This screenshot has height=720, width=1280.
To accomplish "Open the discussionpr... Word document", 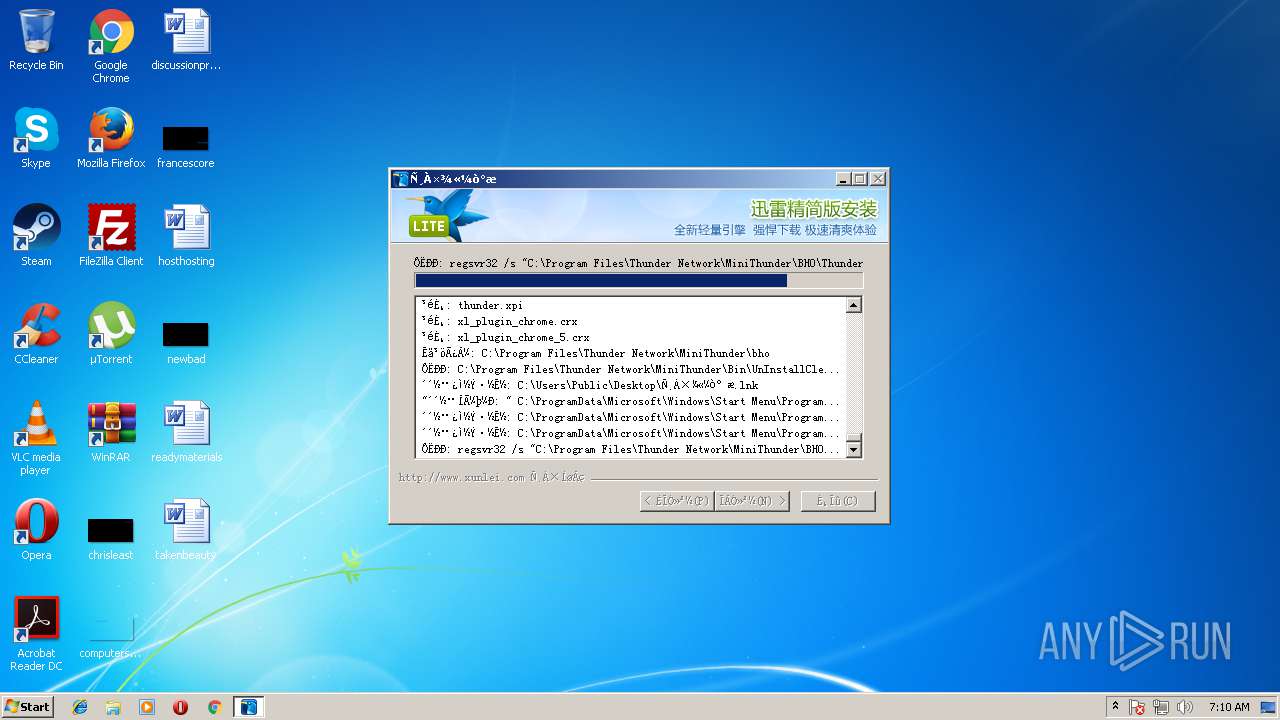I will coord(186,40).
